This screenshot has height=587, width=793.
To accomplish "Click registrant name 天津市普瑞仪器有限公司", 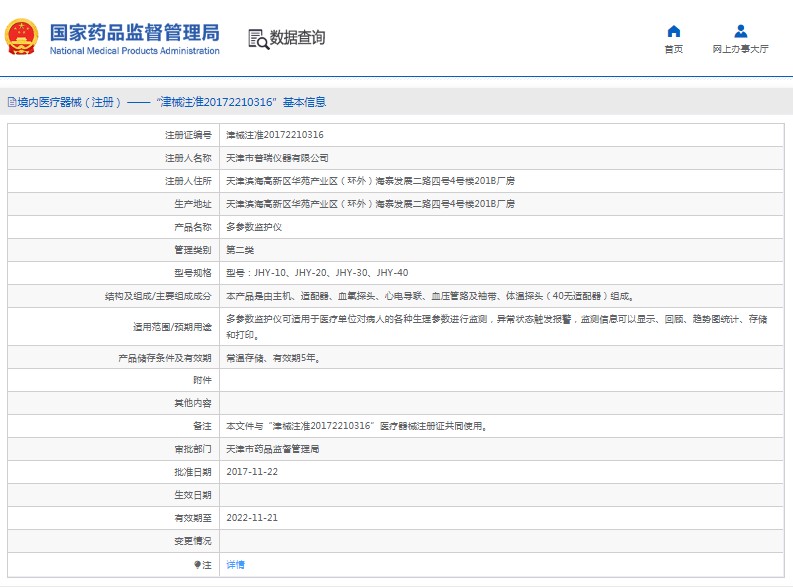I will click(277, 158).
